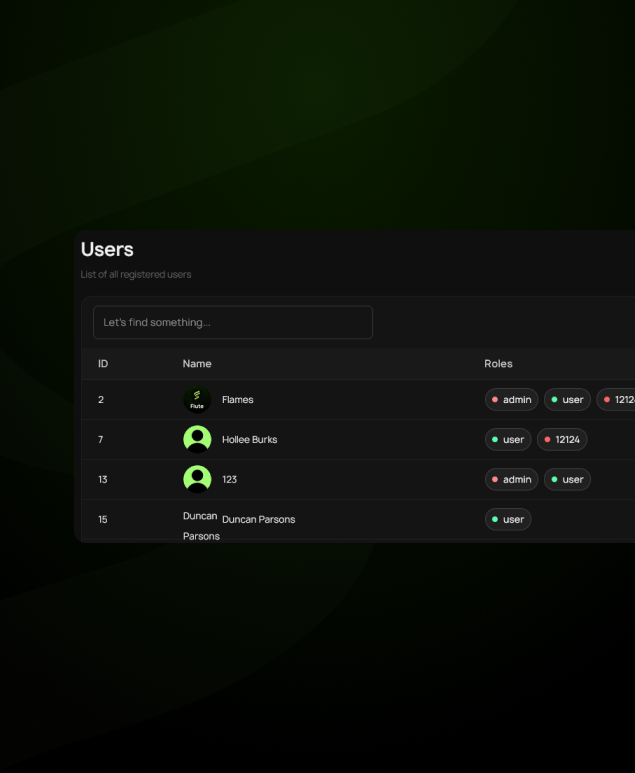
Task: Click the user role badge for Duncan Parsons
Action: pyautogui.click(x=508, y=520)
